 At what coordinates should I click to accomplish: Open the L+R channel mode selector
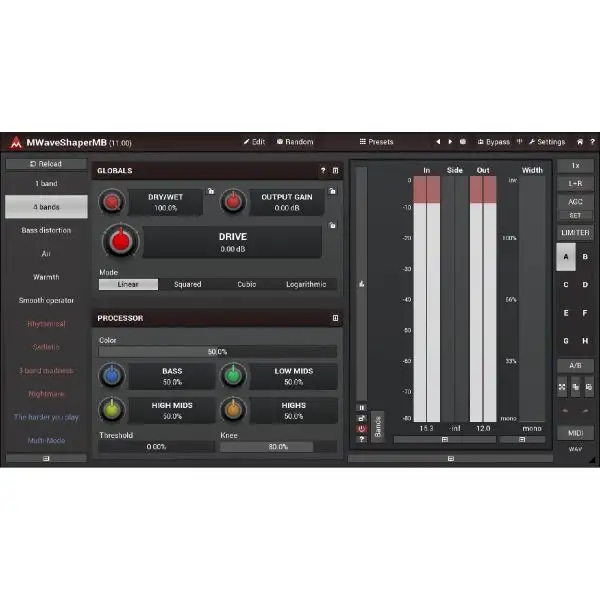(x=575, y=184)
